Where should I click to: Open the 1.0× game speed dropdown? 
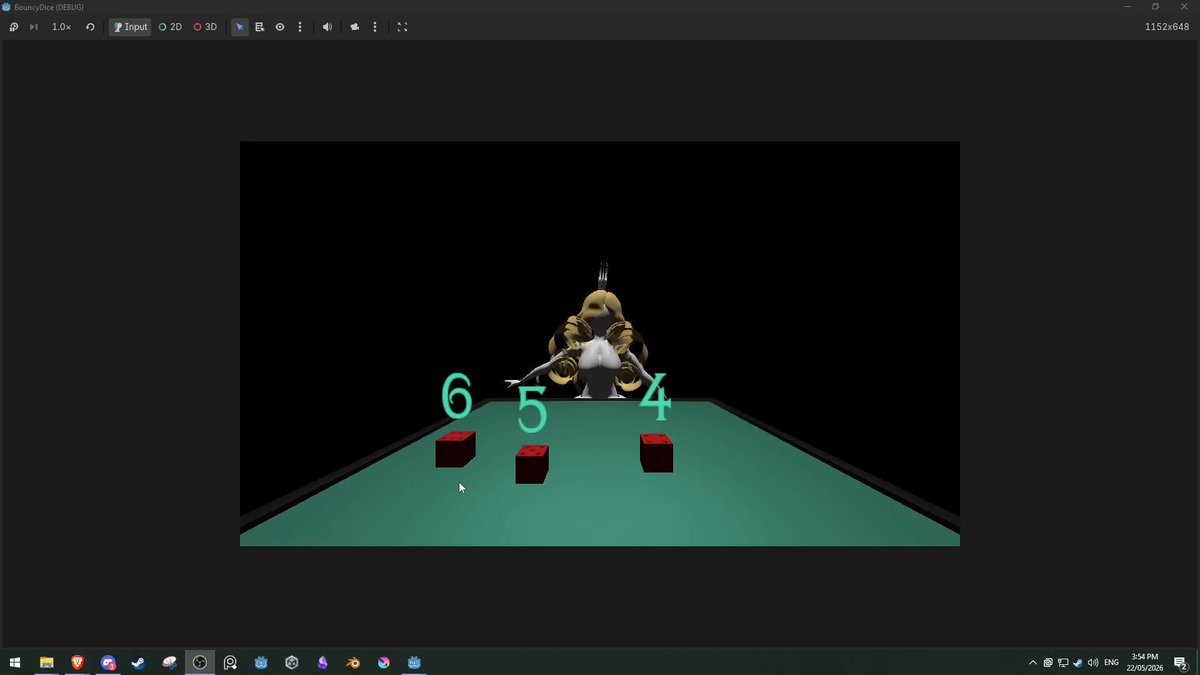click(x=62, y=27)
